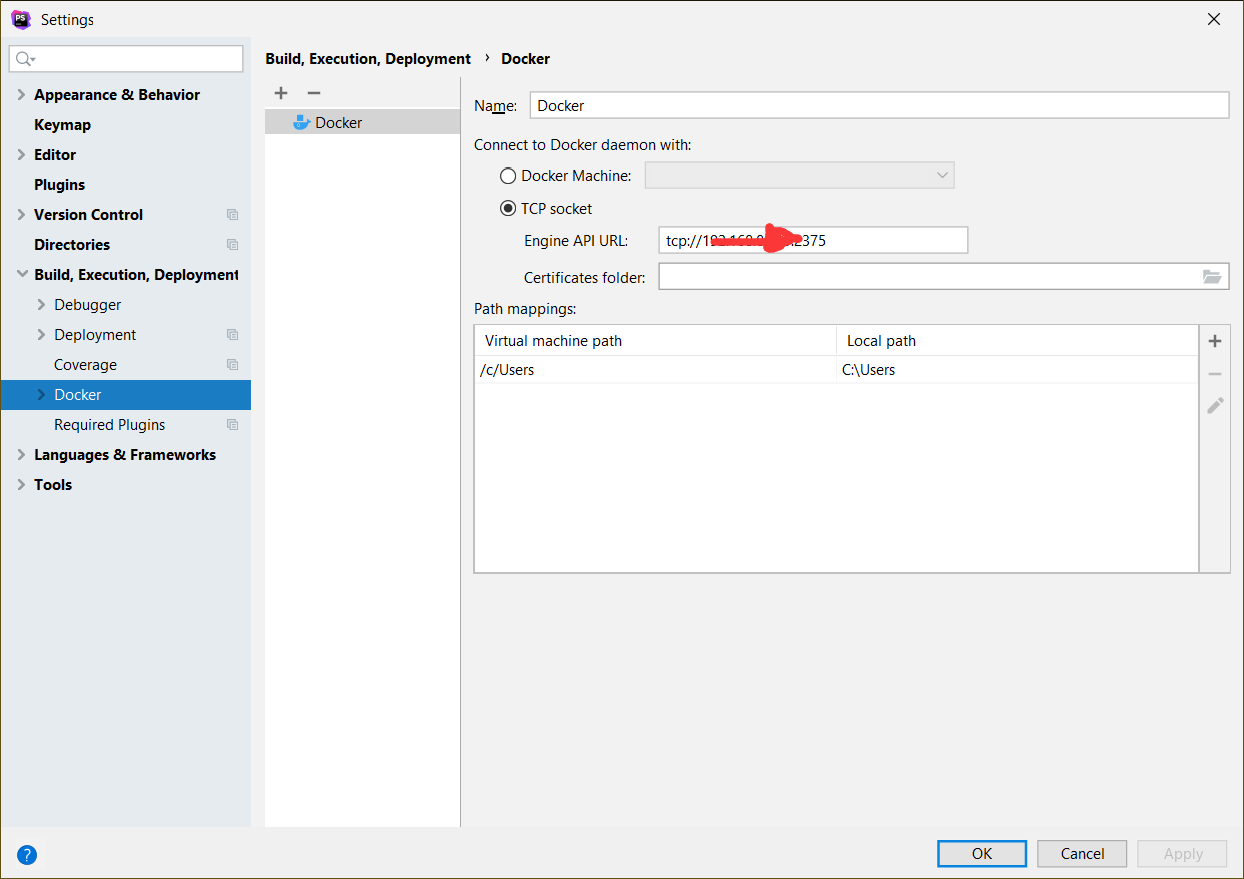This screenshot has height=879, width=1244.
Task: Collapse Build, Execution, Deployment section
Action: coord(22,275)
